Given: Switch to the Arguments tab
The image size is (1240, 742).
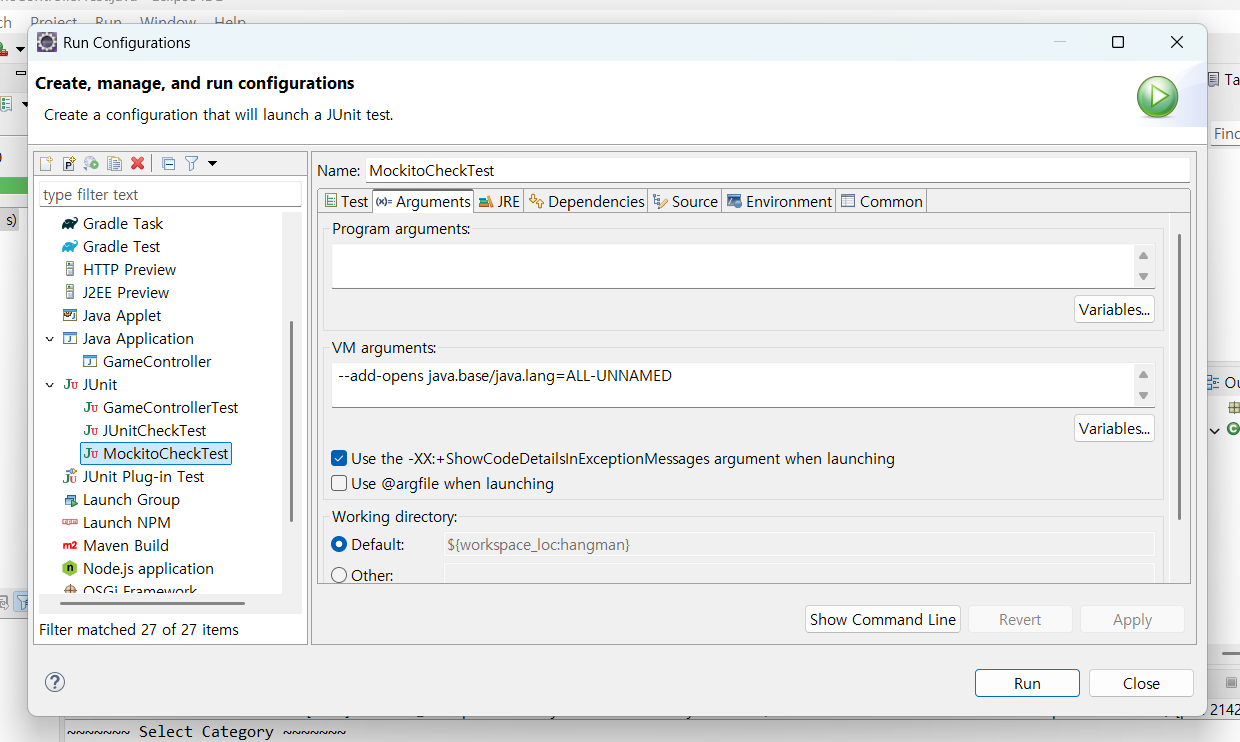Looking at the screenshot, I should point(422,201).
